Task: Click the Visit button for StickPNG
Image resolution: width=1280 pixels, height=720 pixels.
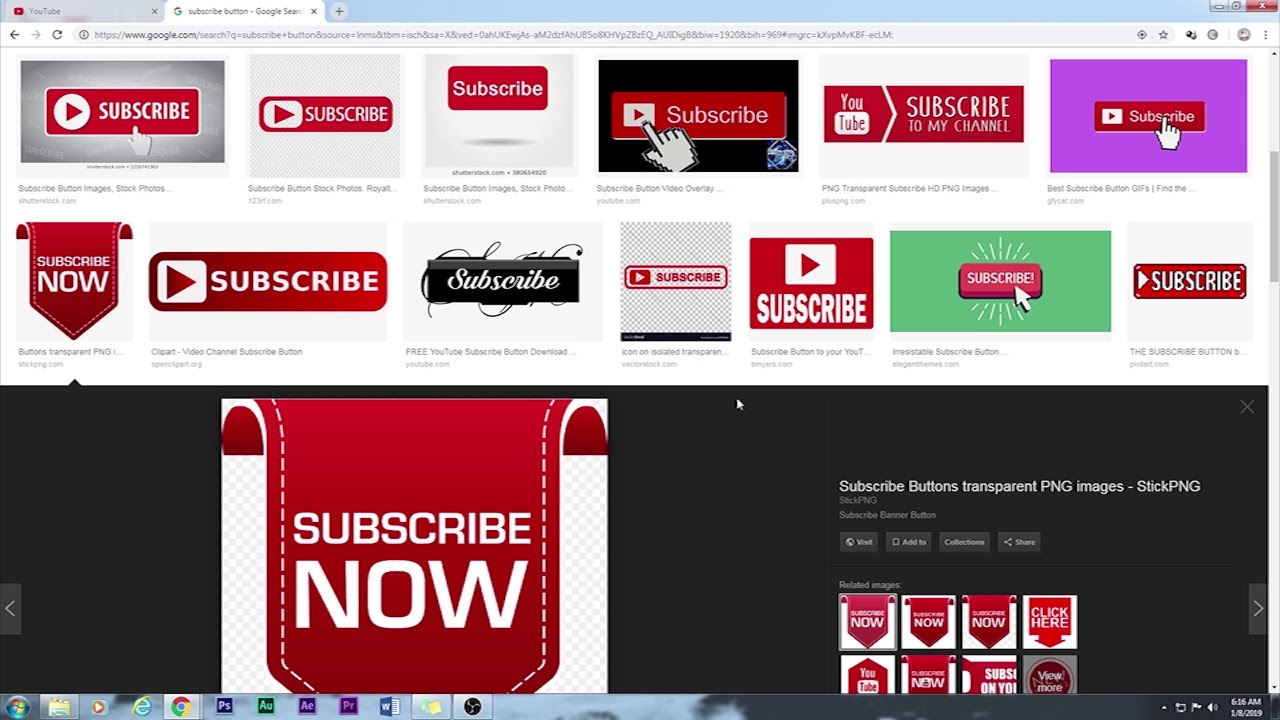Action: click(858, 541)
